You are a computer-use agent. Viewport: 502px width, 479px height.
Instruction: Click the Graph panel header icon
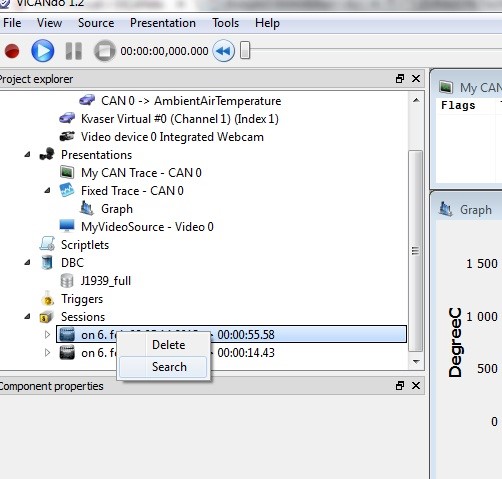(446, 210)
